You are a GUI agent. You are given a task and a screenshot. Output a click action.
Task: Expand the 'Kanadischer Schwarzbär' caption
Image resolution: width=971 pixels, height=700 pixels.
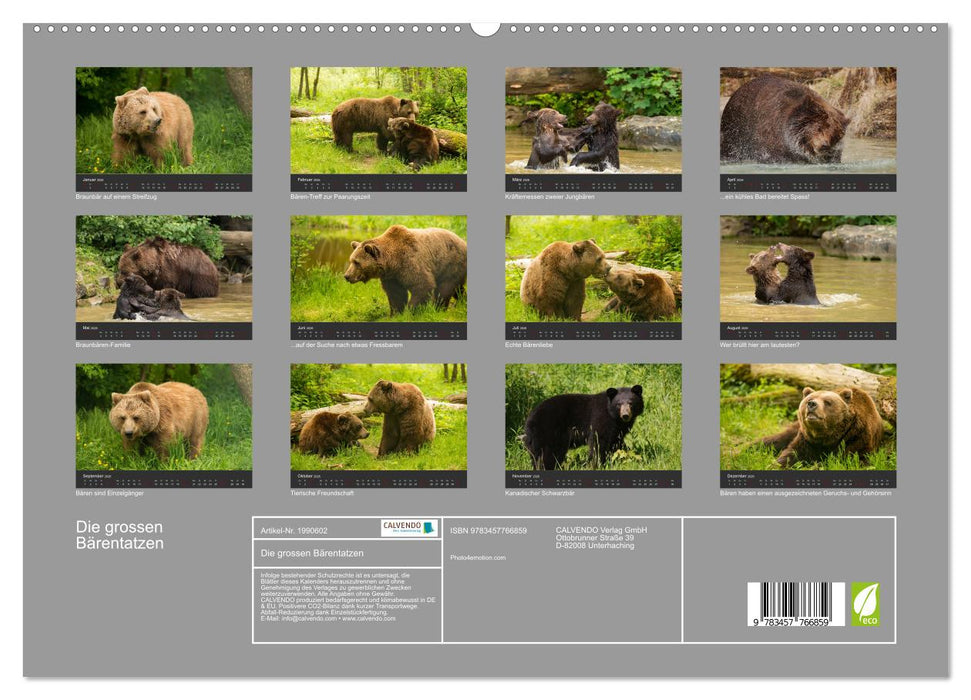coord(541,491)
